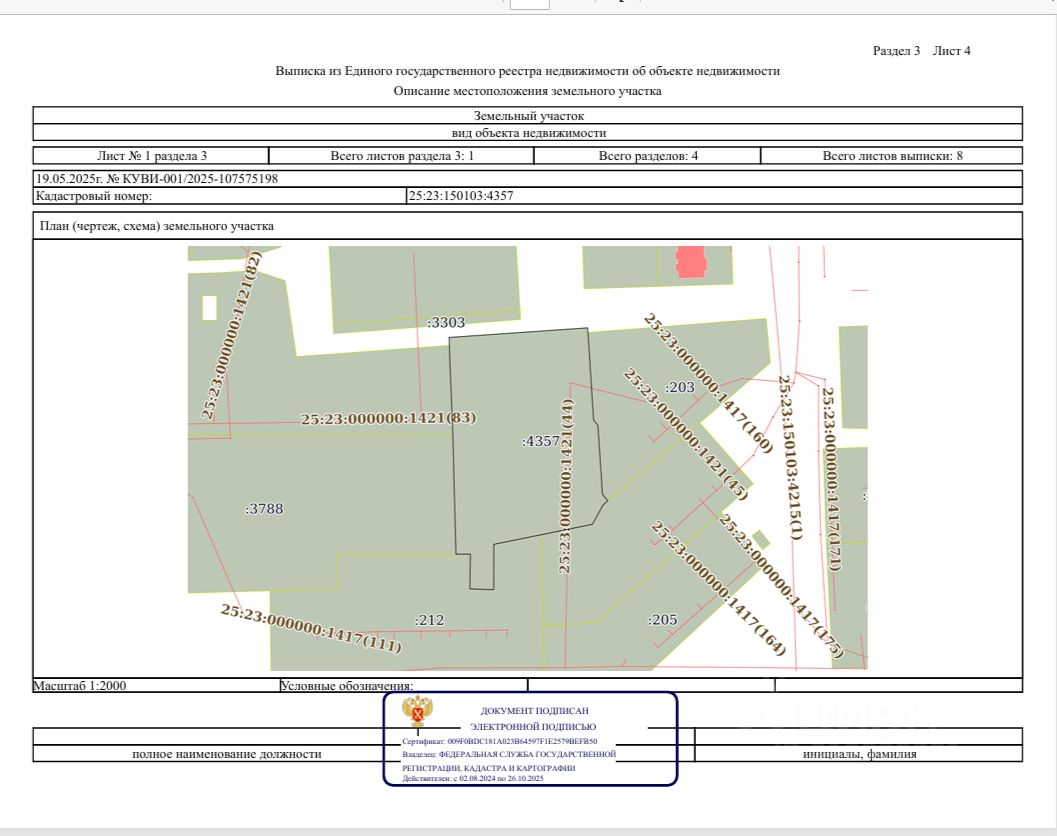Select the 'Всего разделов: 4' cell
Viewport: 1057px width, 836px height.
(648, 156)
